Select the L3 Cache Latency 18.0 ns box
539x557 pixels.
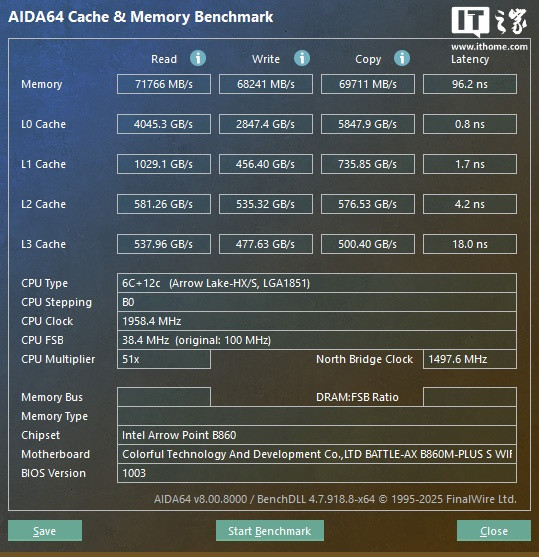pyautogui.click(x=470, y=244)
